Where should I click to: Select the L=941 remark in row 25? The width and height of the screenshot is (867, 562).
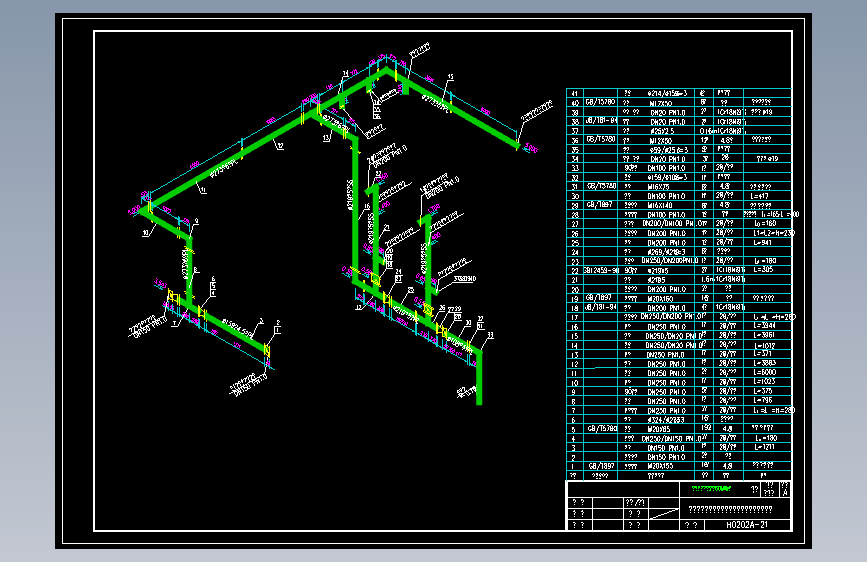point(763,242)
